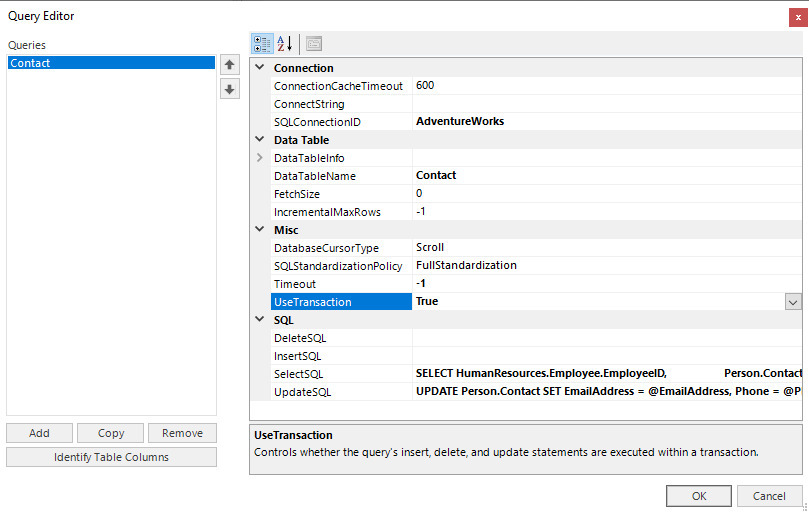Open the Property Pages icon
Viewport: 809px width, 513px height.
click(x=314, y=44)
